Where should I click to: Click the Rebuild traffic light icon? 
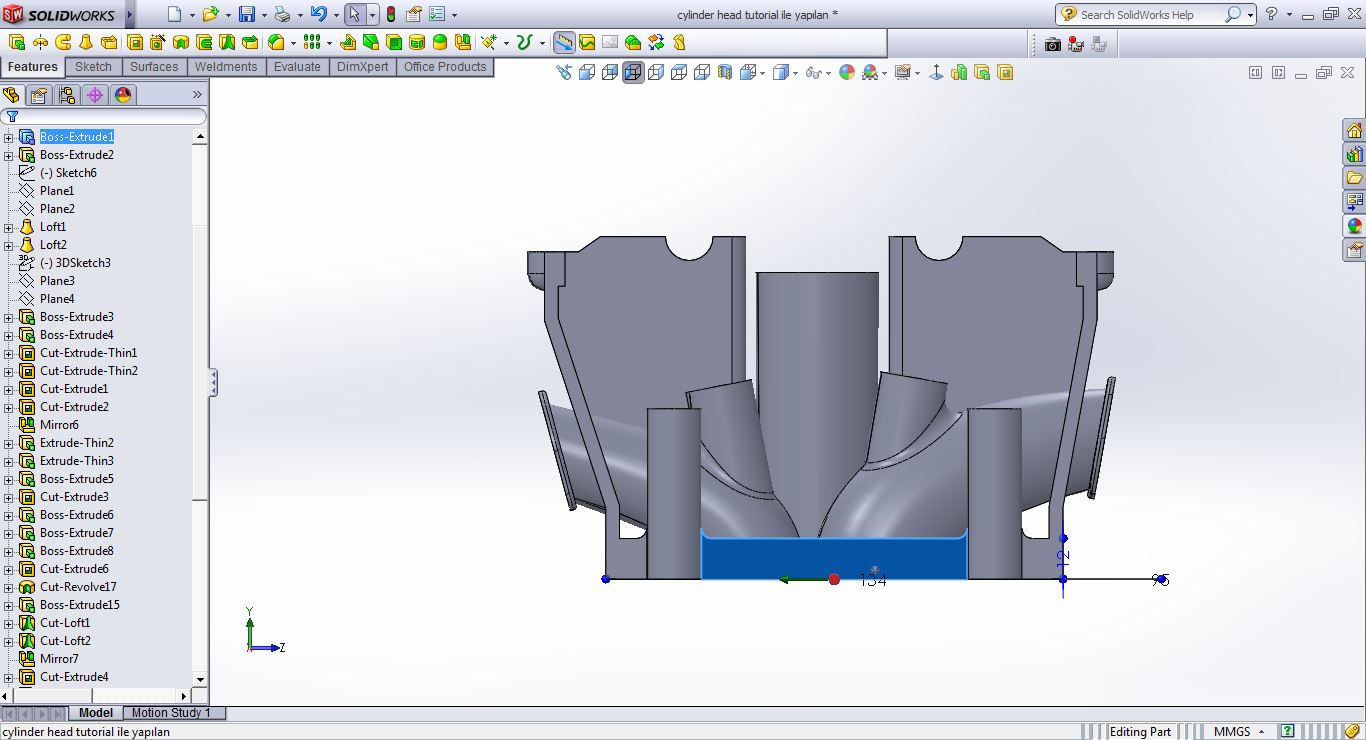tap(391, 14)
